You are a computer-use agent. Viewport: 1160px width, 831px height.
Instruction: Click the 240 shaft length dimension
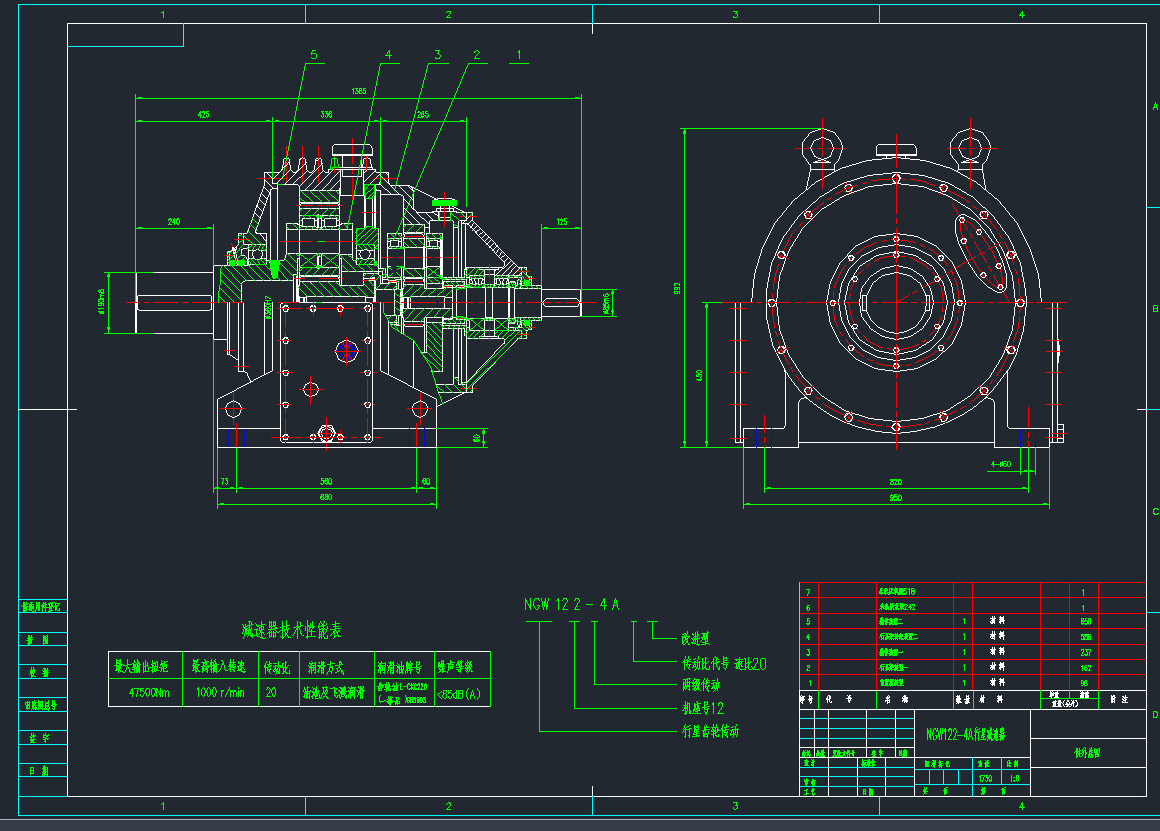click(174, 221)
